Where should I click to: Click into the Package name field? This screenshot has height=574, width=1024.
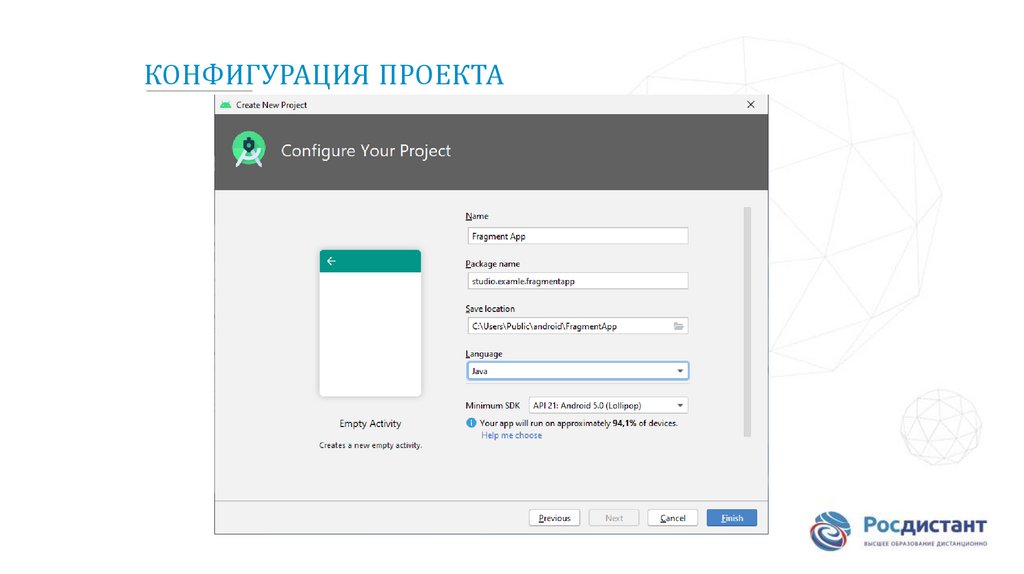click(577, 281)
